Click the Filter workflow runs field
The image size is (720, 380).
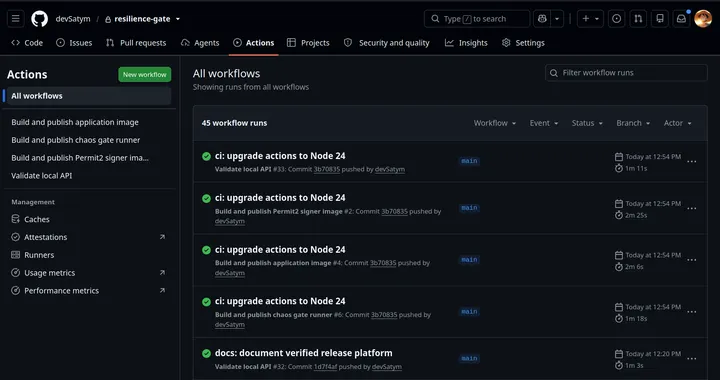pos(626,73)
